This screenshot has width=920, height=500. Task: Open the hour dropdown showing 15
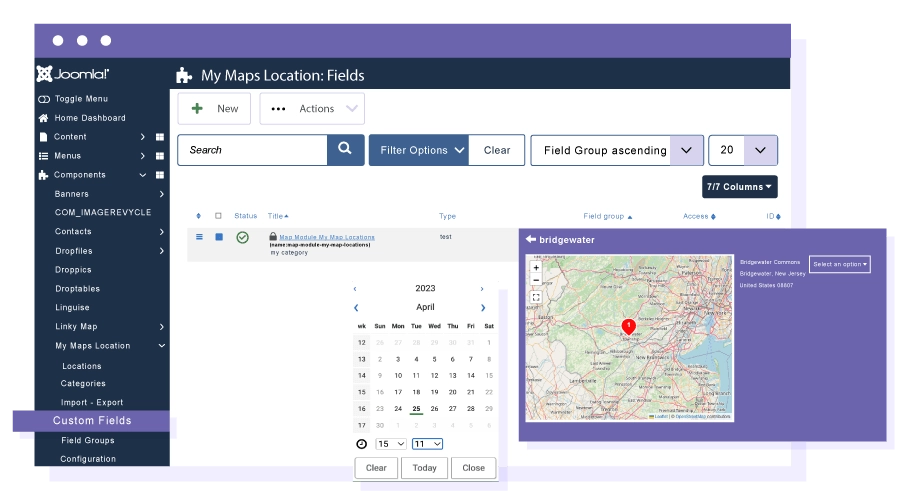click(x=391, y=444)
